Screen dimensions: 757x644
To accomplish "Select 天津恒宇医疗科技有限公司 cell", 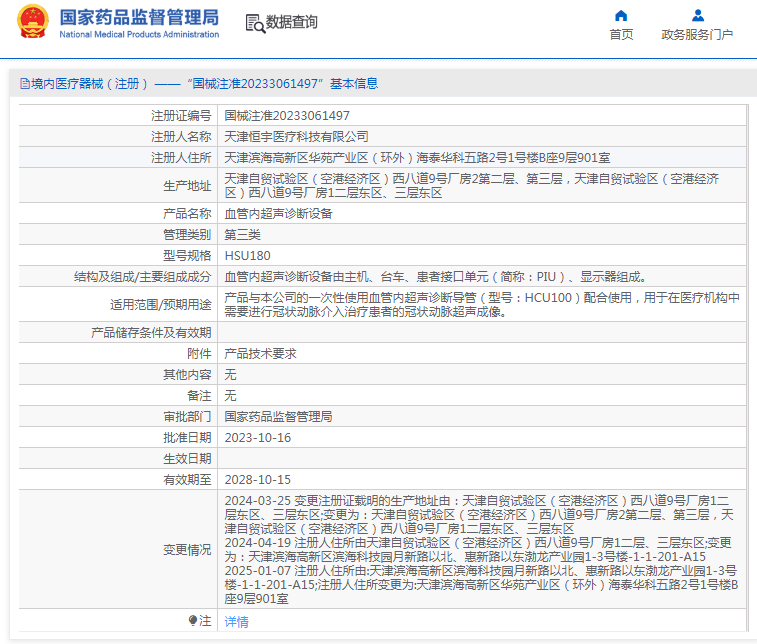I will (296, 137).
